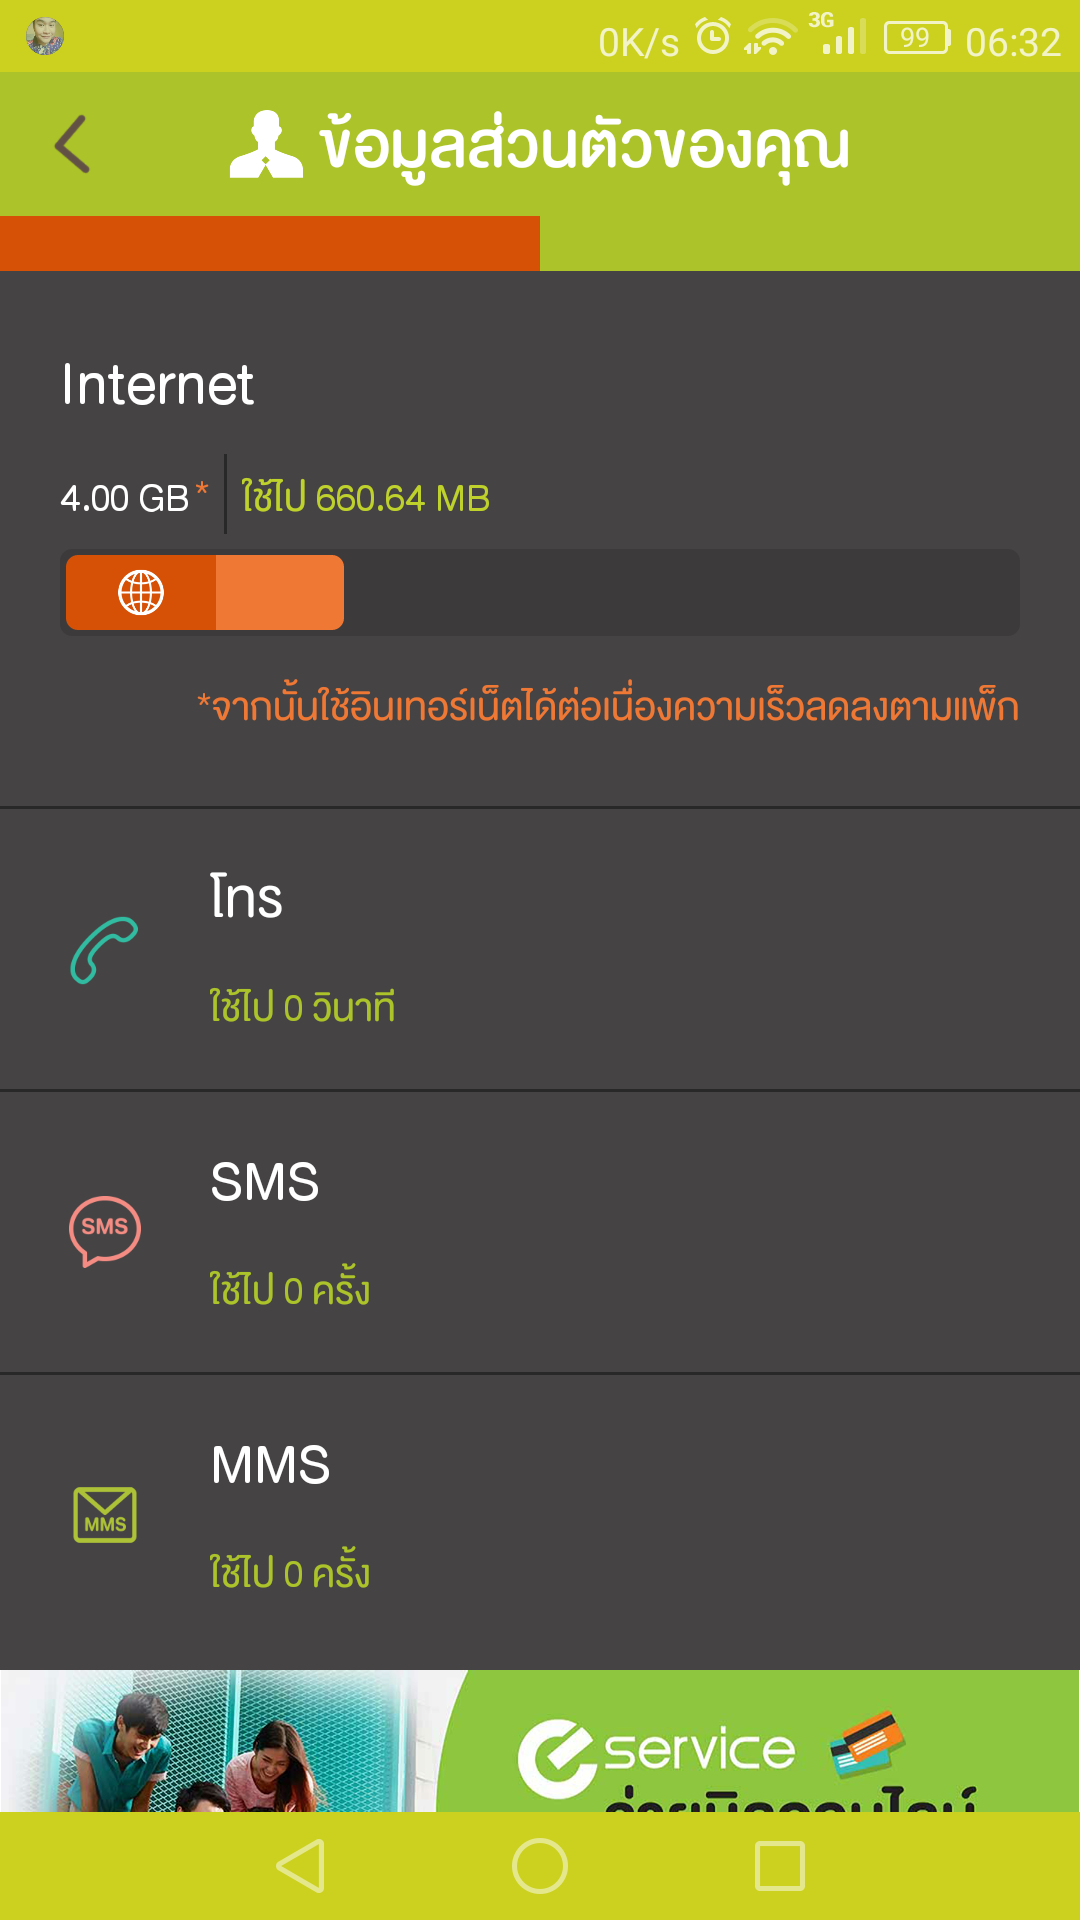Viewport: 1080px width, 1920px height.
Task: Tap the green MMS envelope icon
Action: (105, 1514)
